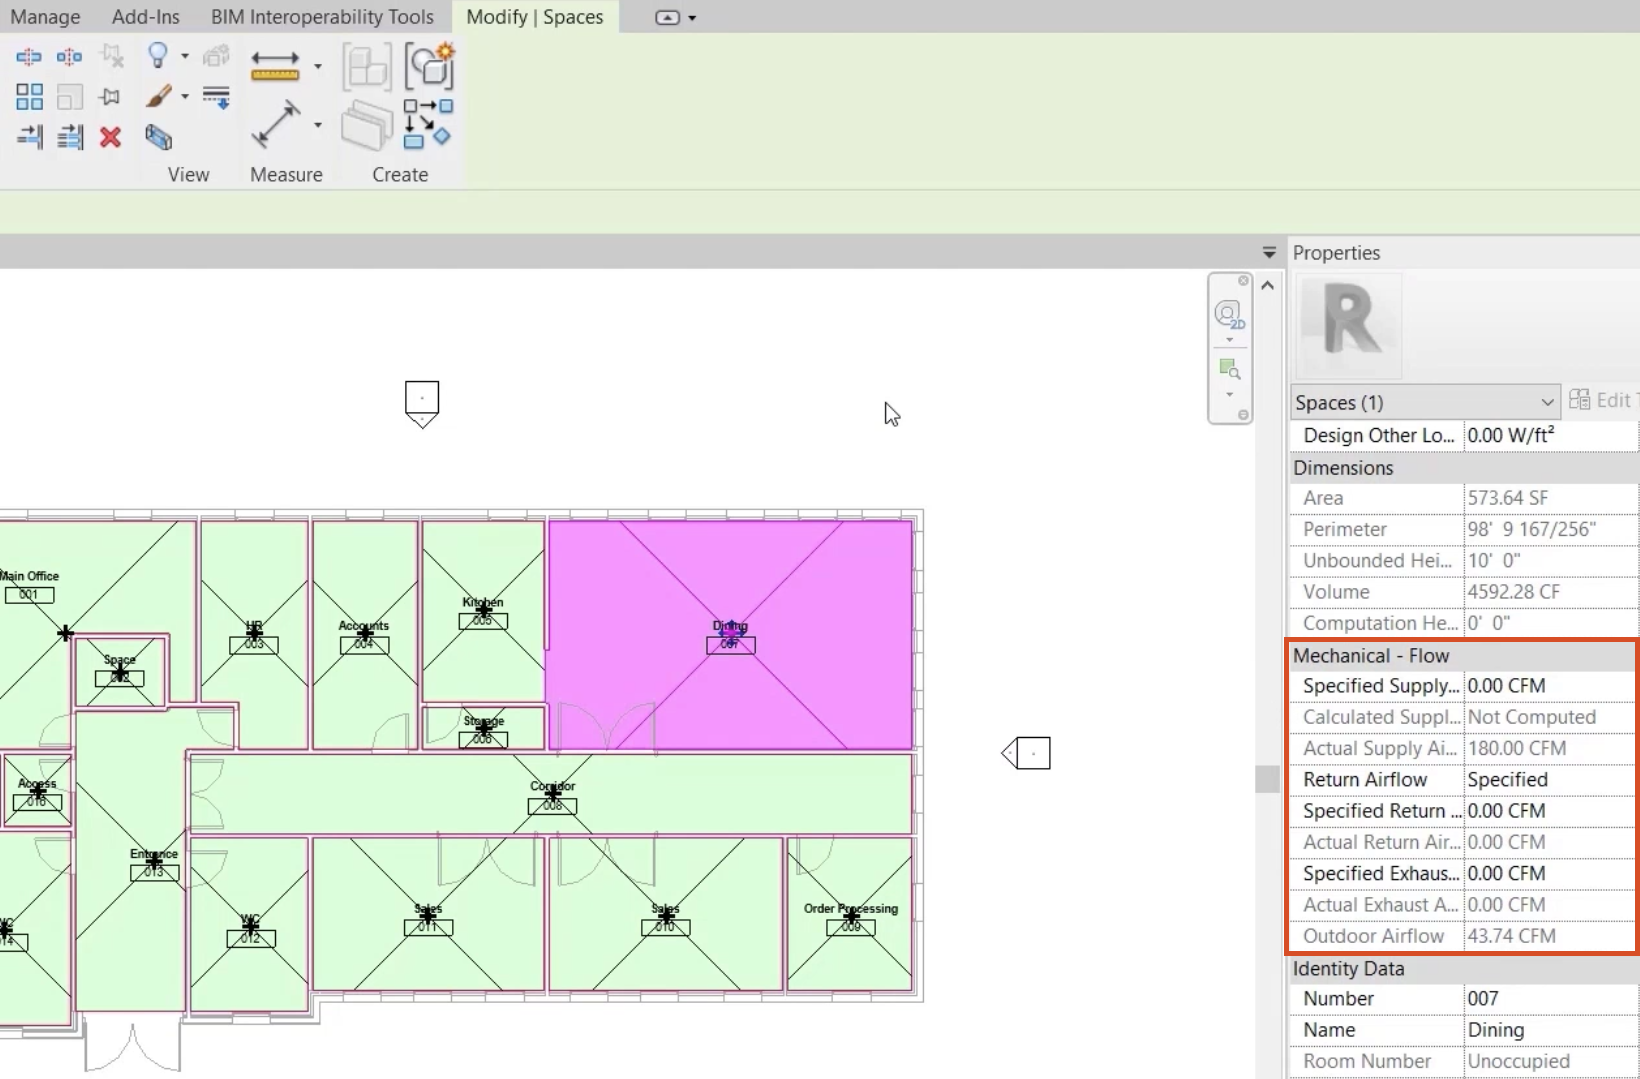Open the view tab list dropdown arrow
This screenshot has height=1079, width=1640.
[x=1269, y=252]
